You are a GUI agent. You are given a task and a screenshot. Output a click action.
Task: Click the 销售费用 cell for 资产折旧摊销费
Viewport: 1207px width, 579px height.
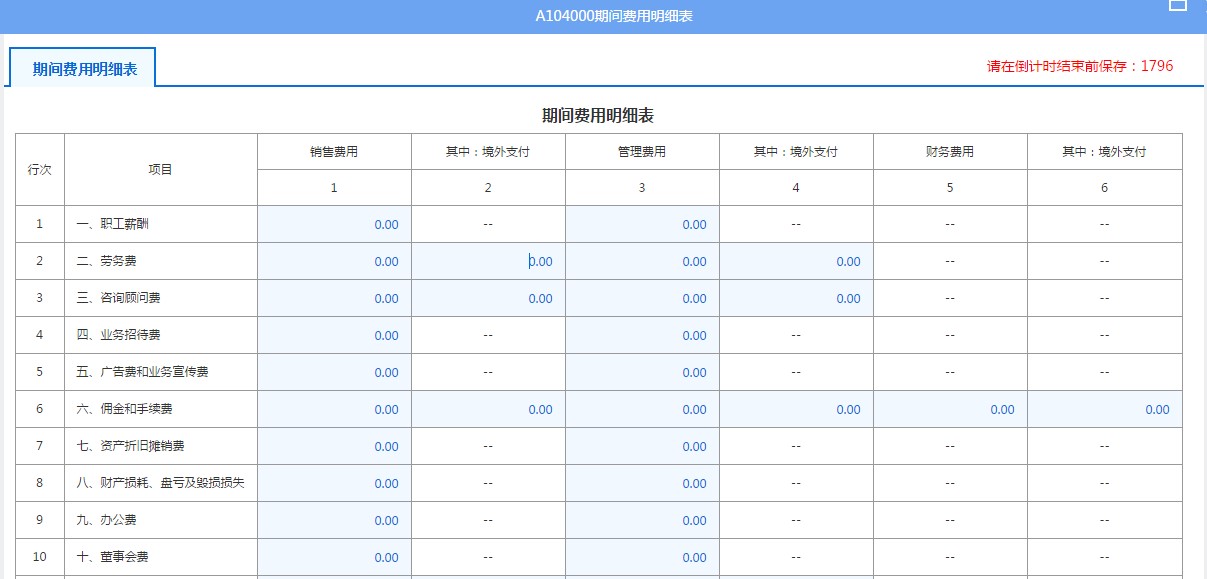tap(334, 446)
